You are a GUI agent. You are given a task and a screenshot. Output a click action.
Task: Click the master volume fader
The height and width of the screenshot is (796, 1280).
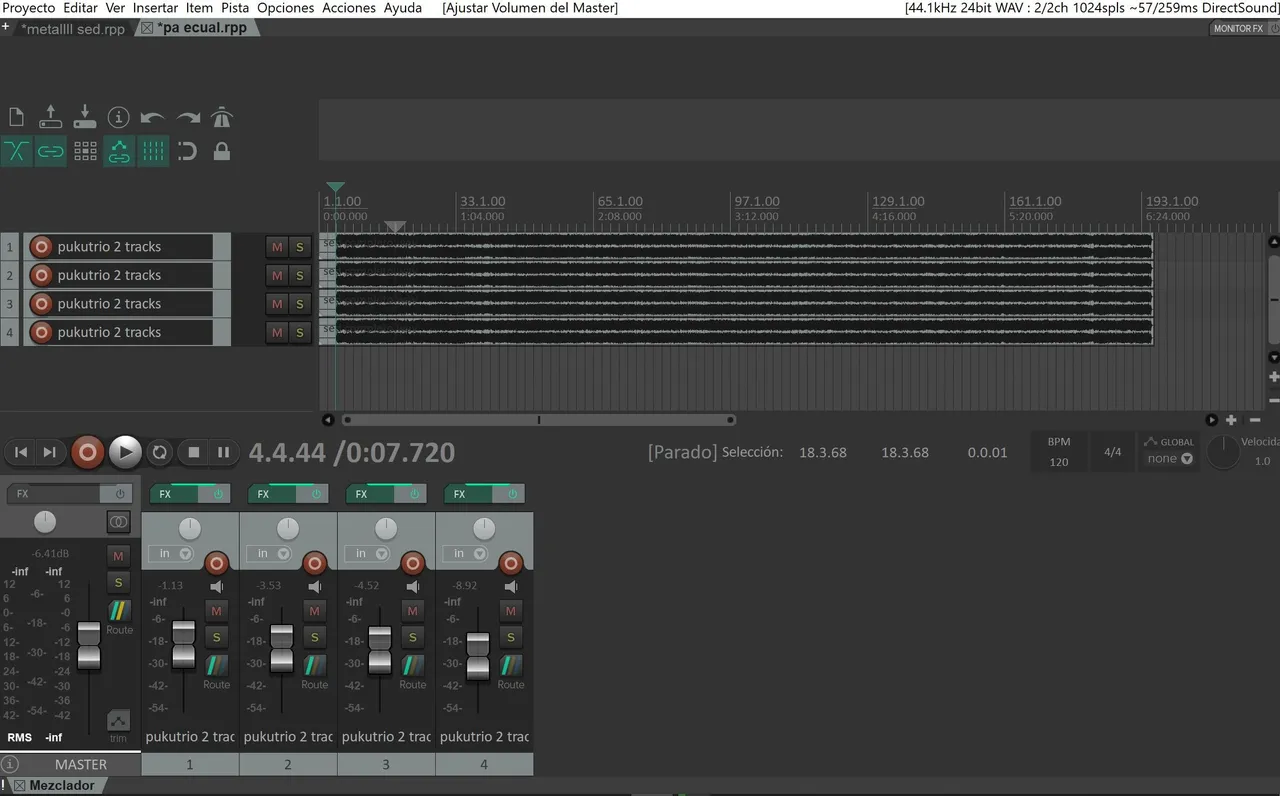[89, 645]
